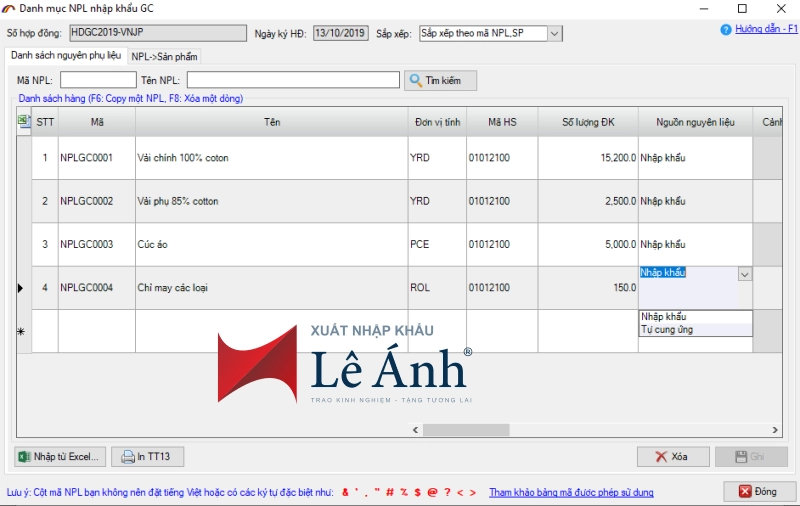Click the blue help question mark icon
This screenshot has height=506, width=800.
[726, 30]
